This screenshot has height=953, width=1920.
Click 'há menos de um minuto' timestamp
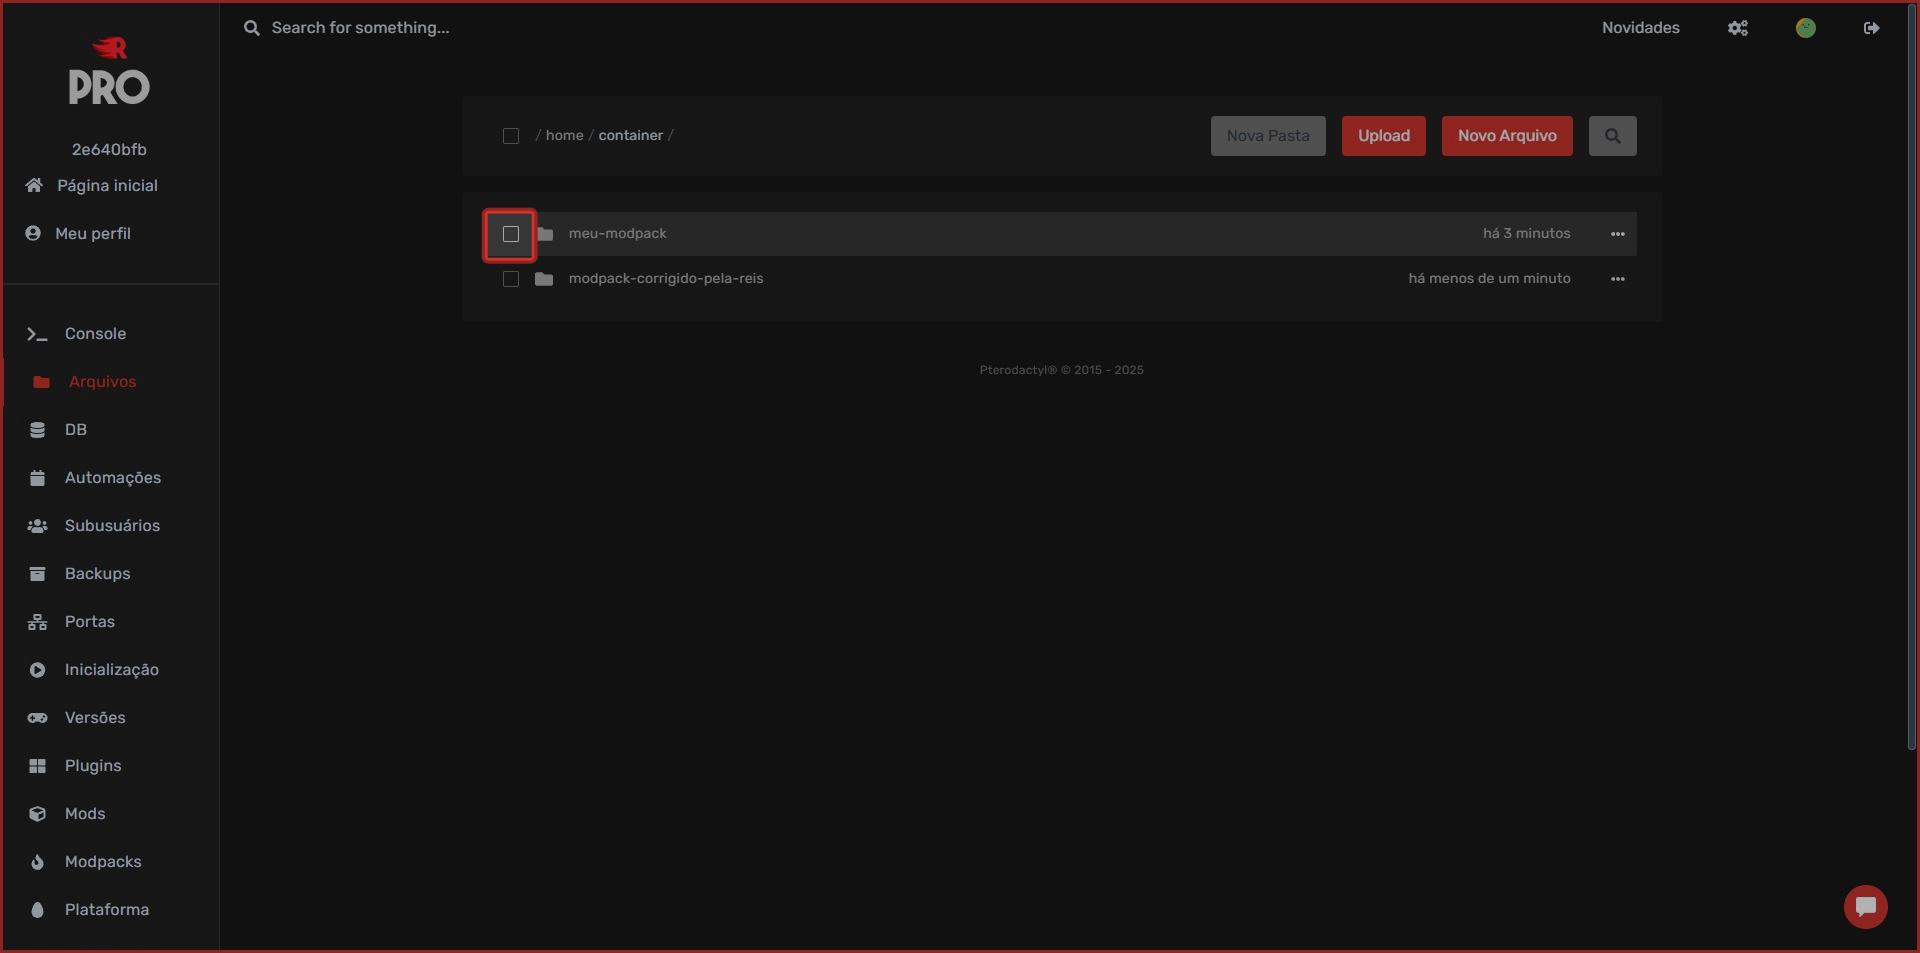point(1489,279)
